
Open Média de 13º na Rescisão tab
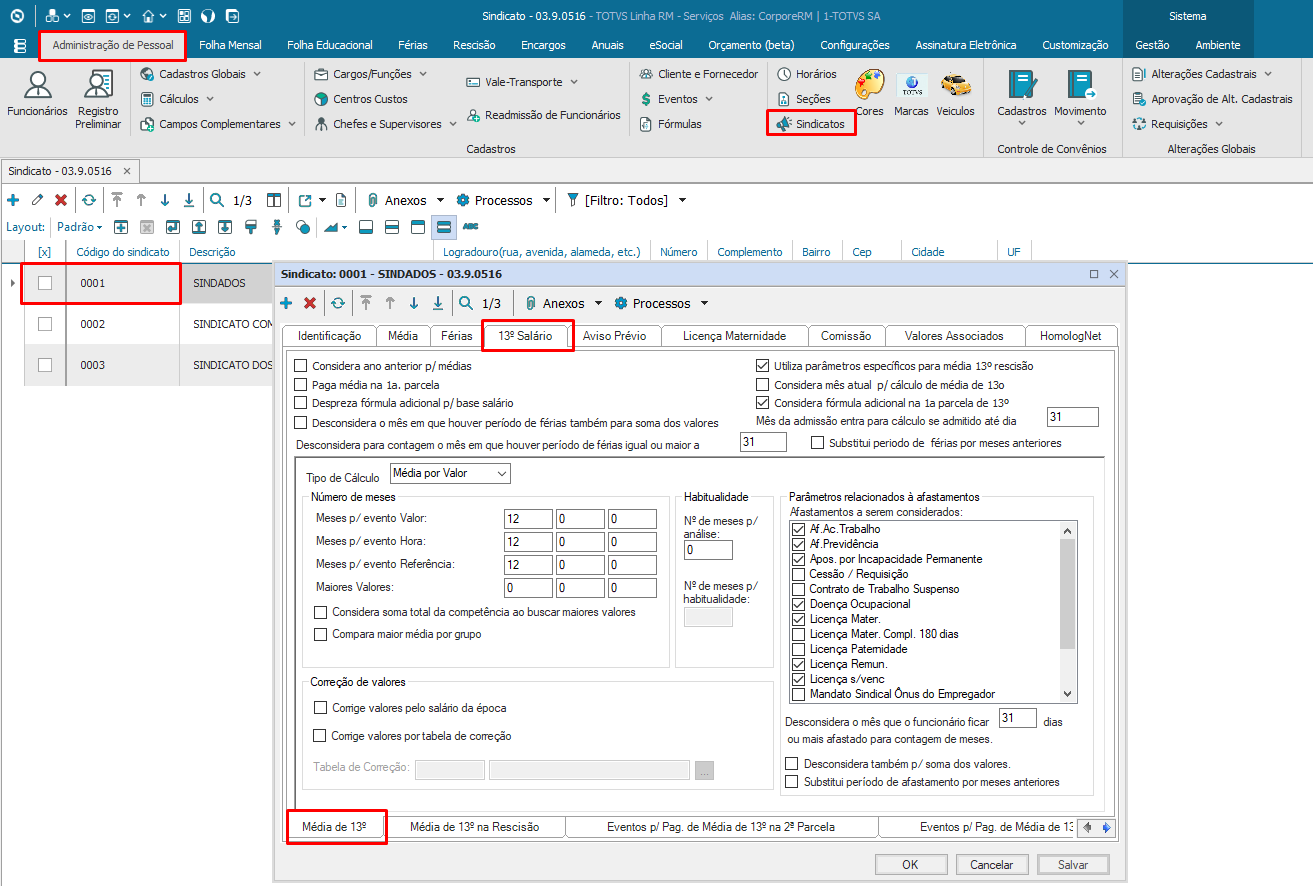coord(474,827)
